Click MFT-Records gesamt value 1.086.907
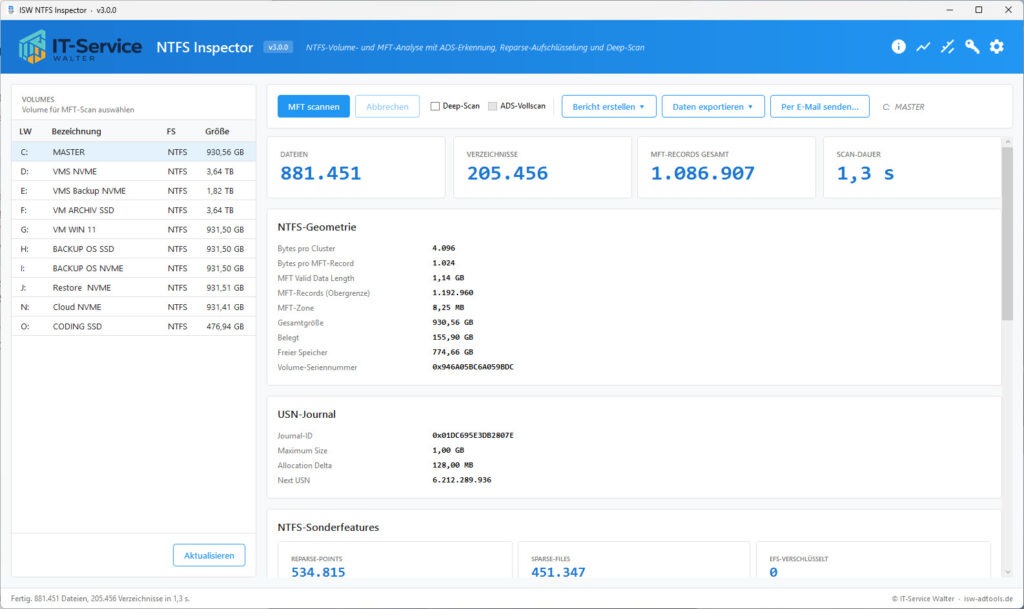This screenshot has width=1024, height=609. click(703, 174)
